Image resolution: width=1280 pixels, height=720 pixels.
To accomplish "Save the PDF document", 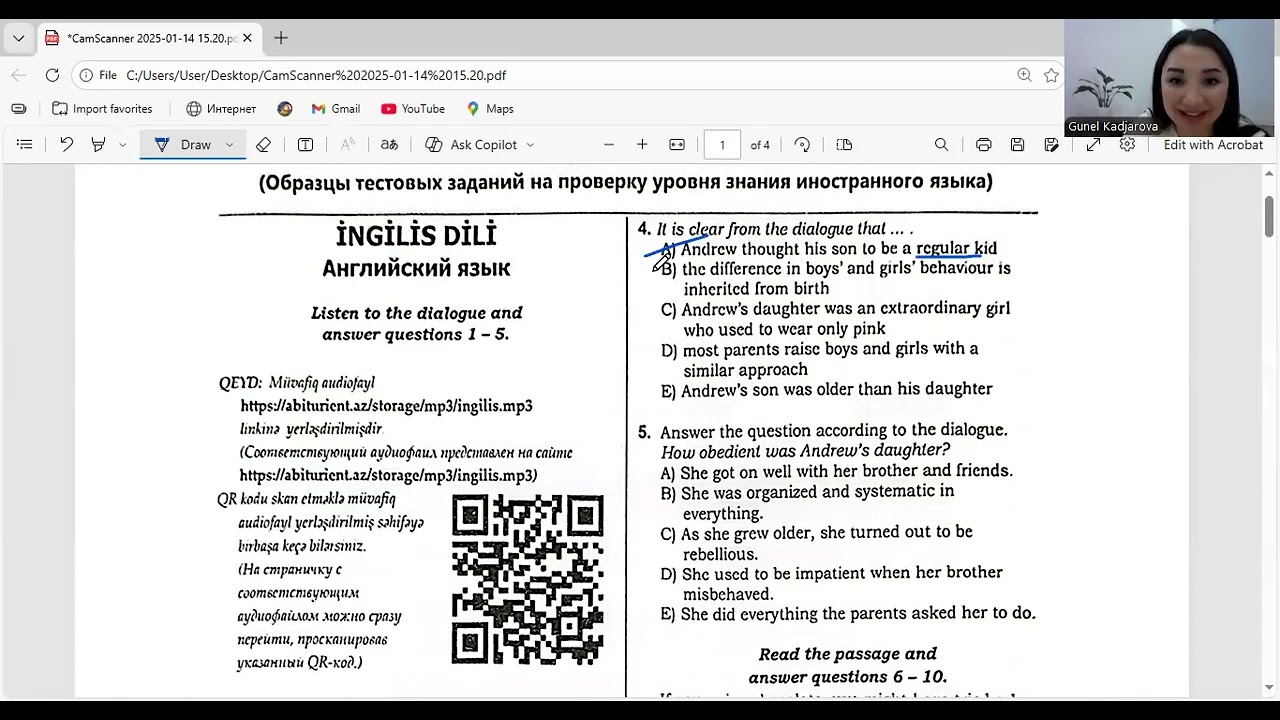I will pos(1017,145).
